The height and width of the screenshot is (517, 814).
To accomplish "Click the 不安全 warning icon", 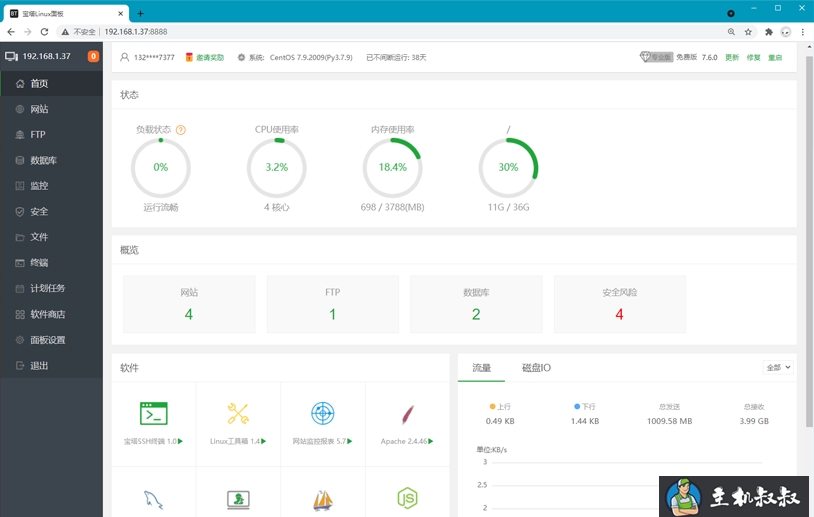I will (x=65, y=32).
